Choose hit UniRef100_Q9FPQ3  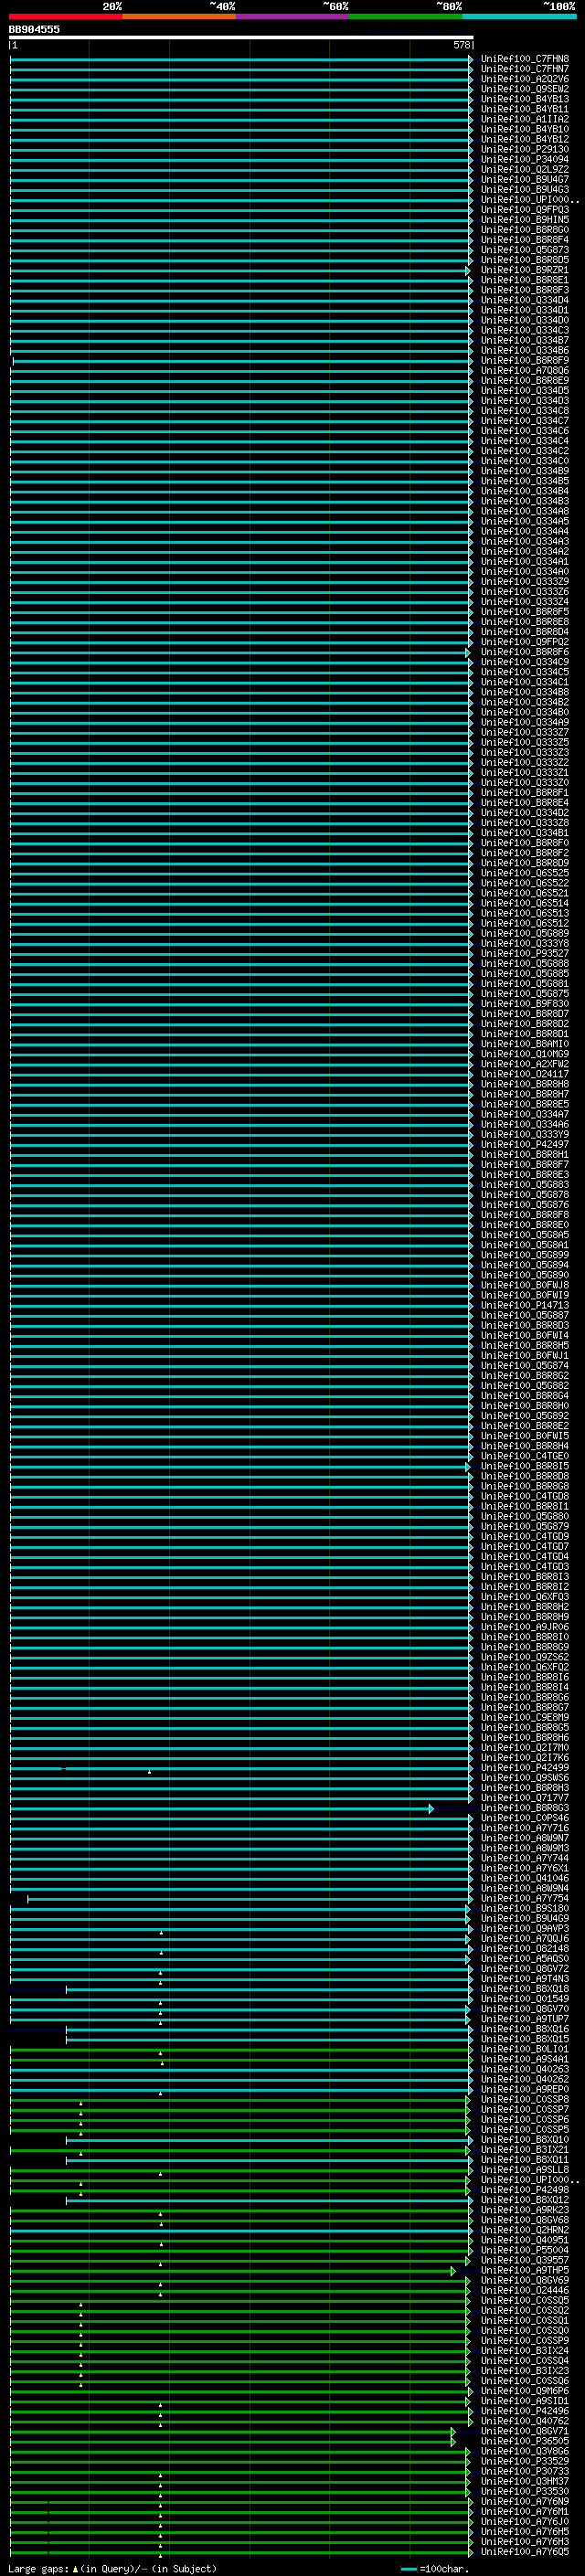pos(525,210)
